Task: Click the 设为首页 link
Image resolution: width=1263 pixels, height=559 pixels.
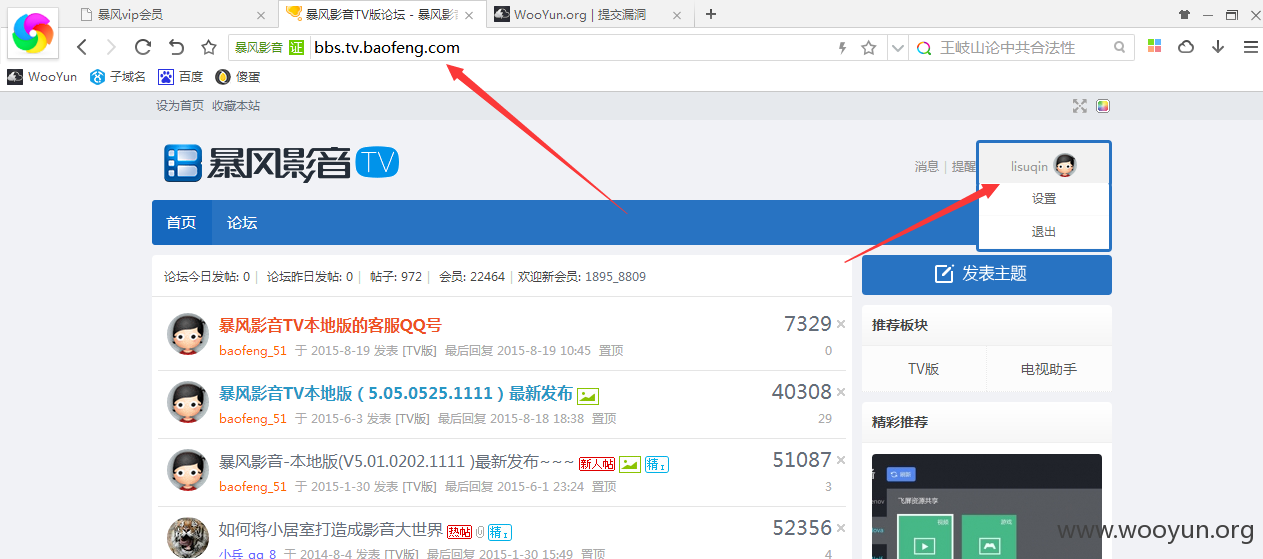Action: coord(180,106)
